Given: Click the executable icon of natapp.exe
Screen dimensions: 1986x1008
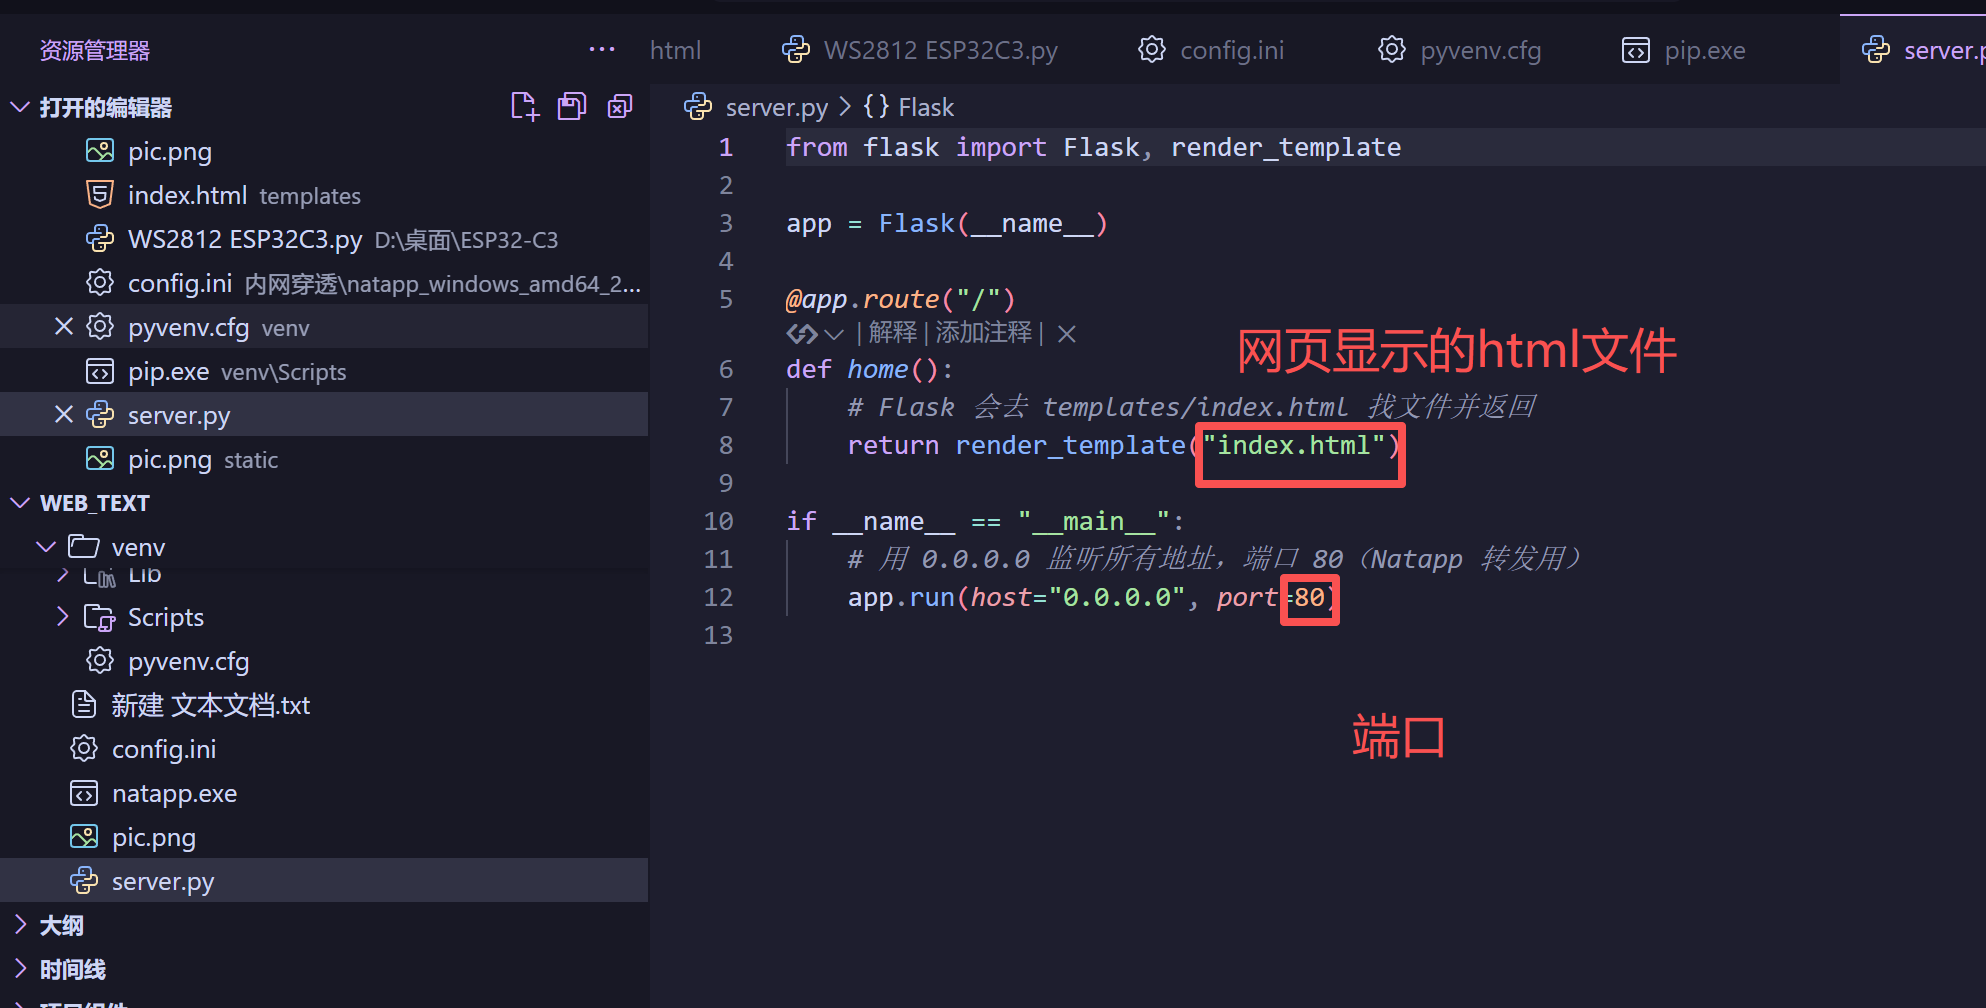Looking at the screenshot, I should click(84, 793).
